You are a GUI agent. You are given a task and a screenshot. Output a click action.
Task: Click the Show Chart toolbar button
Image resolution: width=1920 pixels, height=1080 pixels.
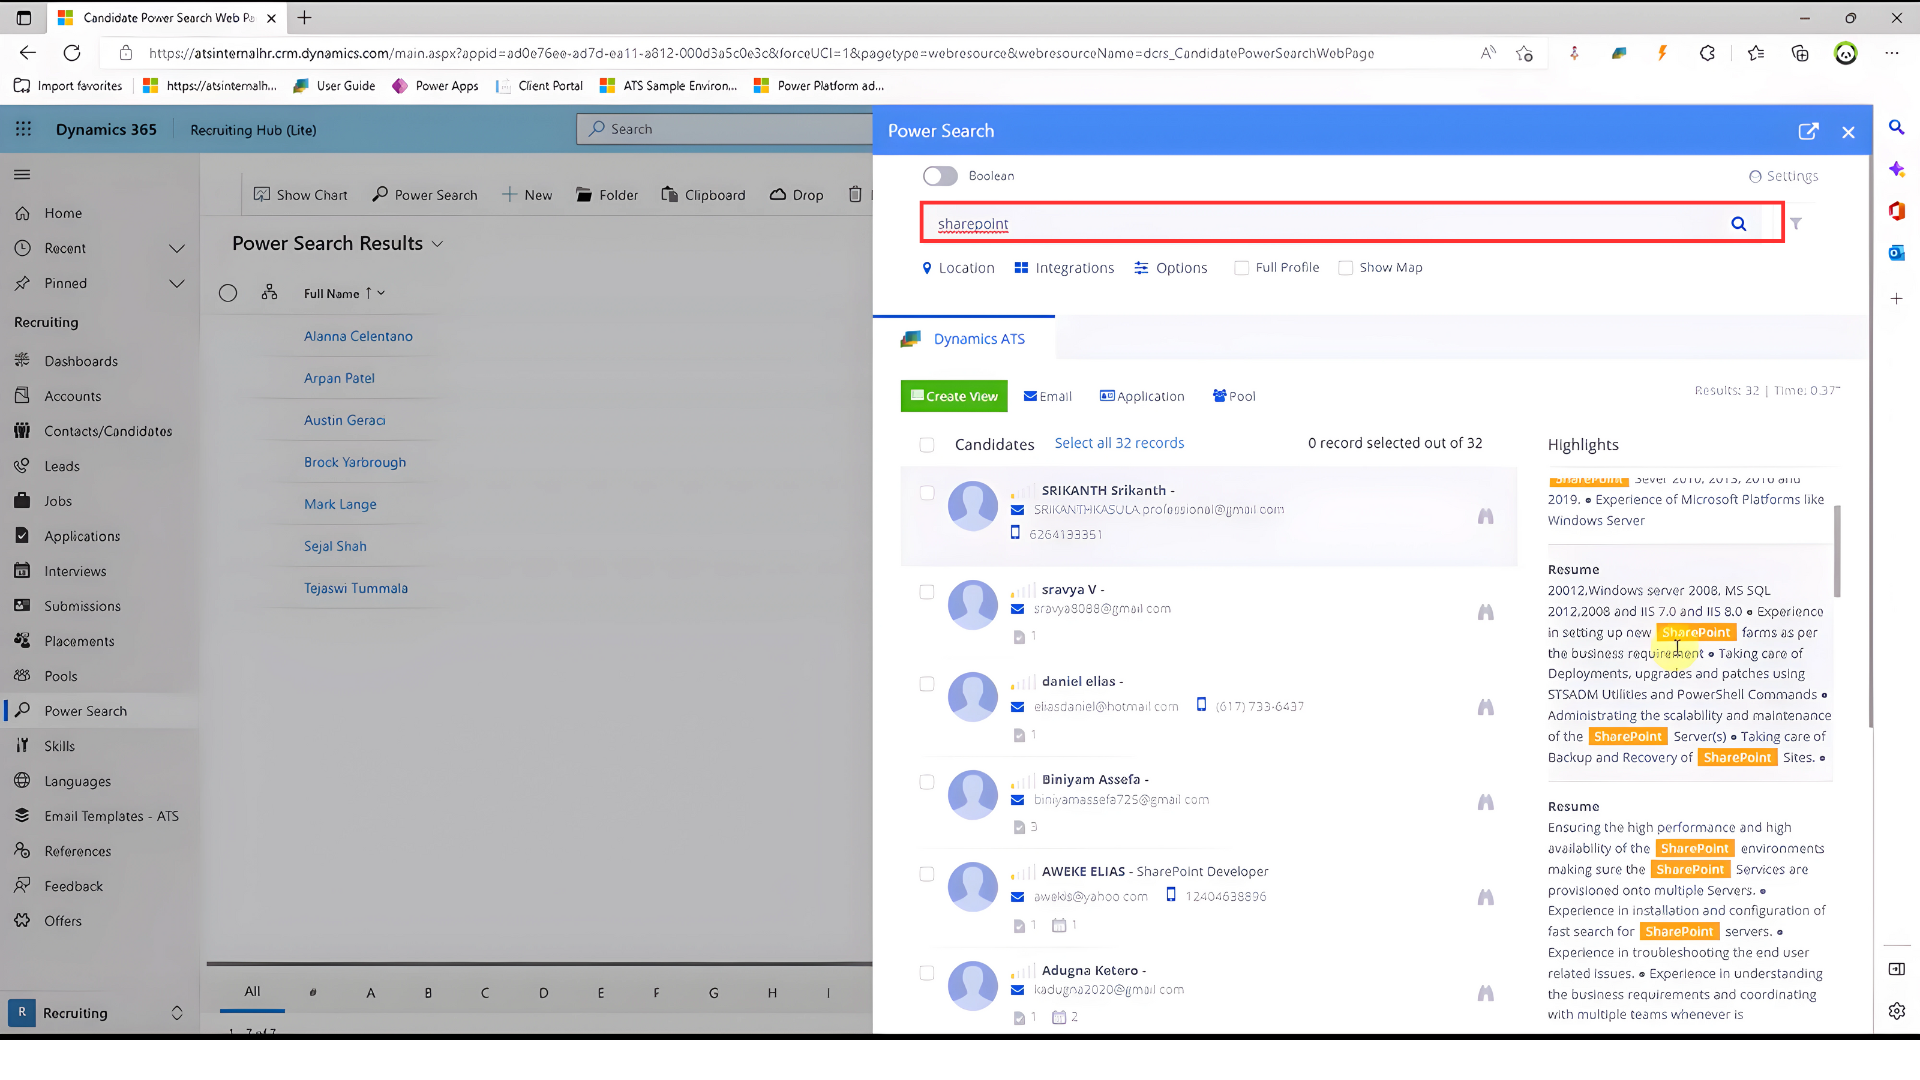[301, 195]
